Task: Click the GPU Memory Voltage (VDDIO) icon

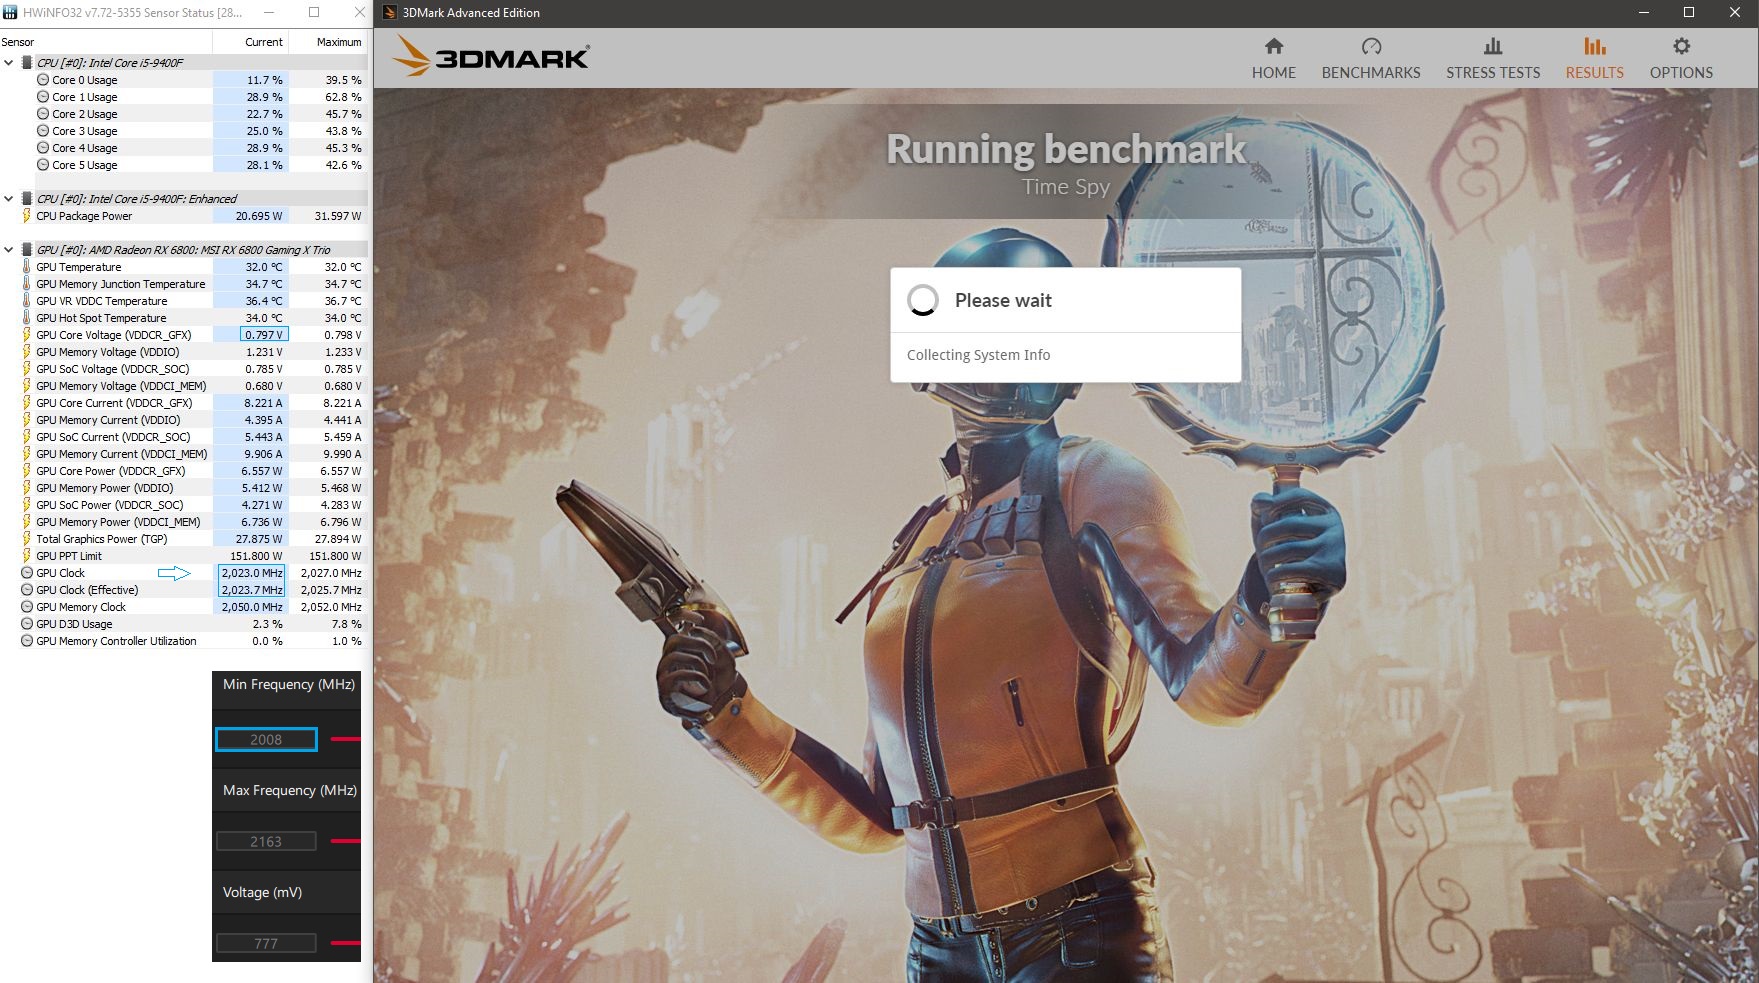Action: coord(27,352)
